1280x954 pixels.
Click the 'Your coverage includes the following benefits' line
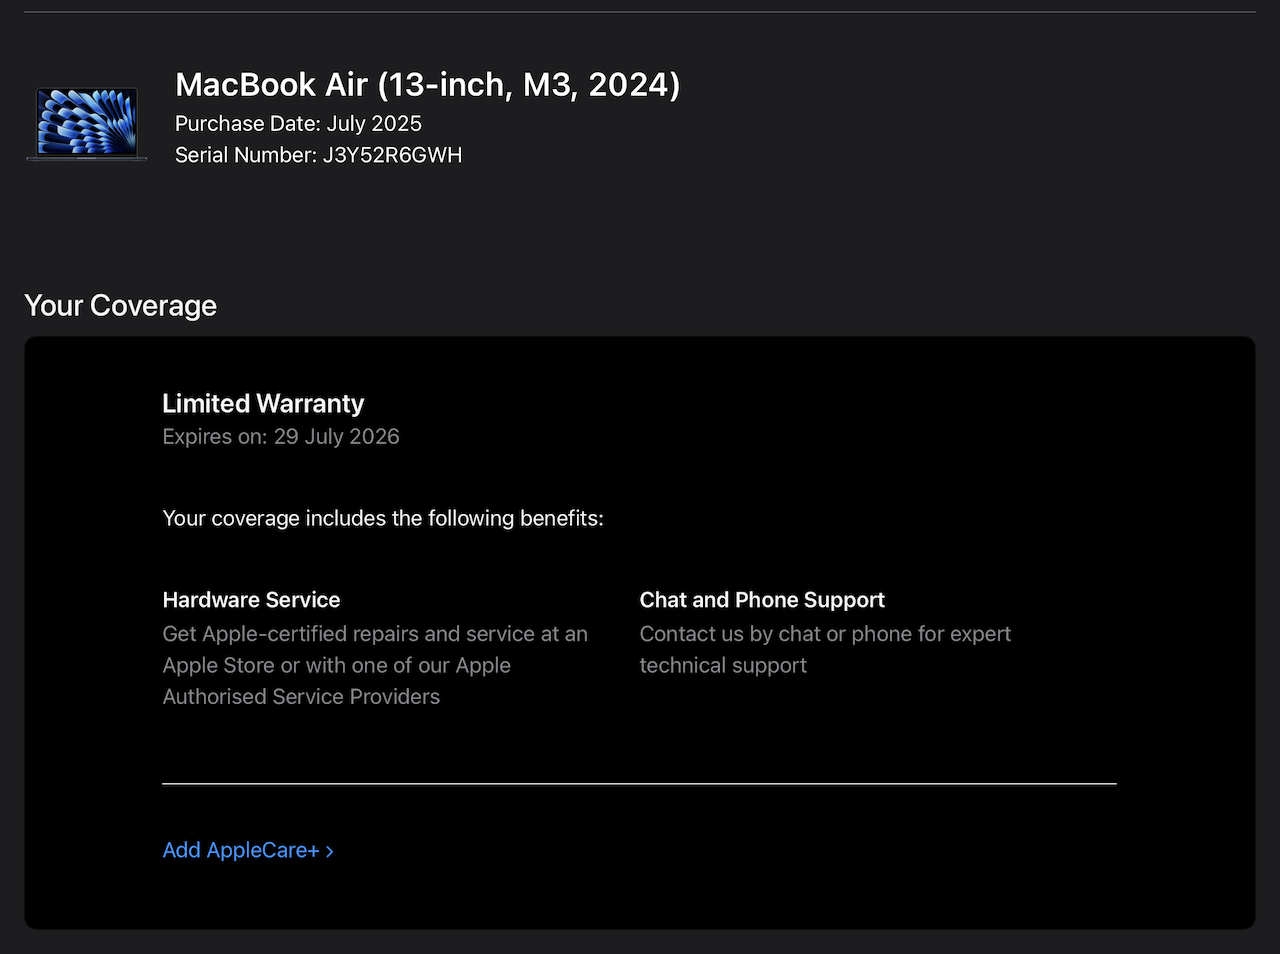click(x=383, y=518)
